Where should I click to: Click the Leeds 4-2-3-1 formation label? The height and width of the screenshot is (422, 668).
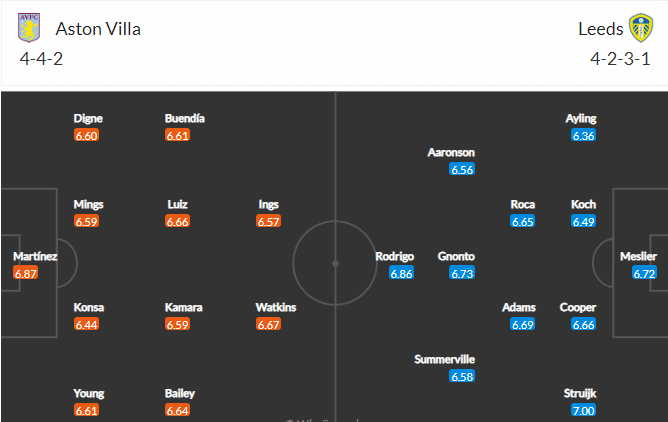[620, 59]
